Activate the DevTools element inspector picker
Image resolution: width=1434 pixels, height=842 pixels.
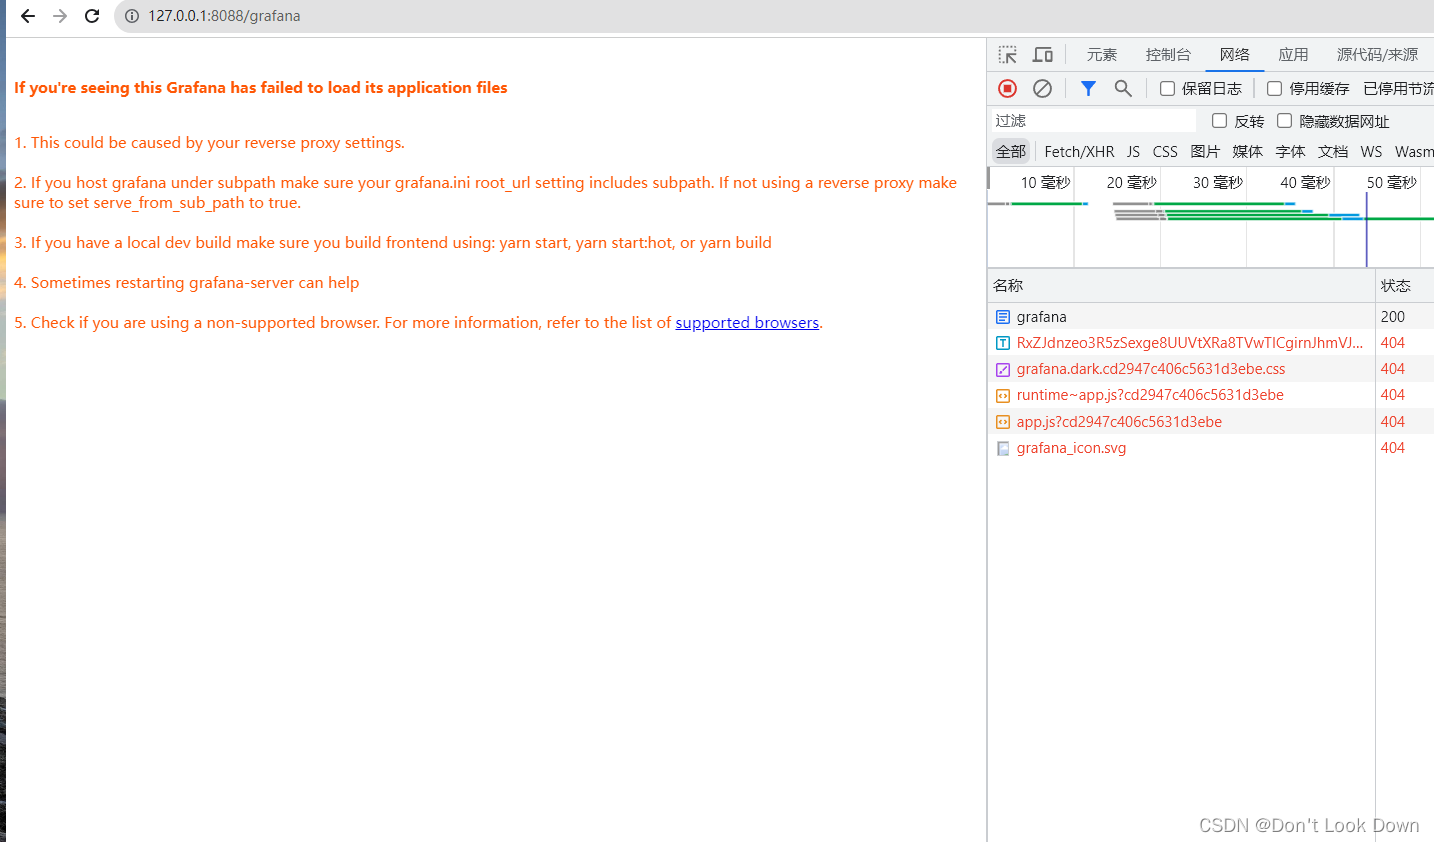1008,54
